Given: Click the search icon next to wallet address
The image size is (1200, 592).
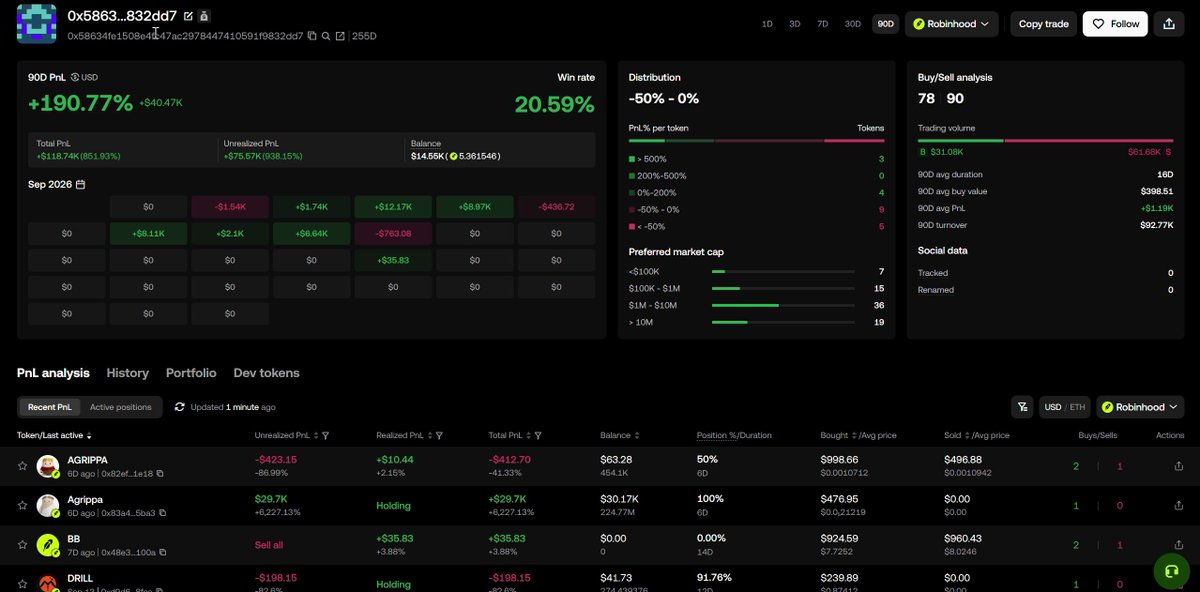Looking at the screenshot, I should coord(326,36).
